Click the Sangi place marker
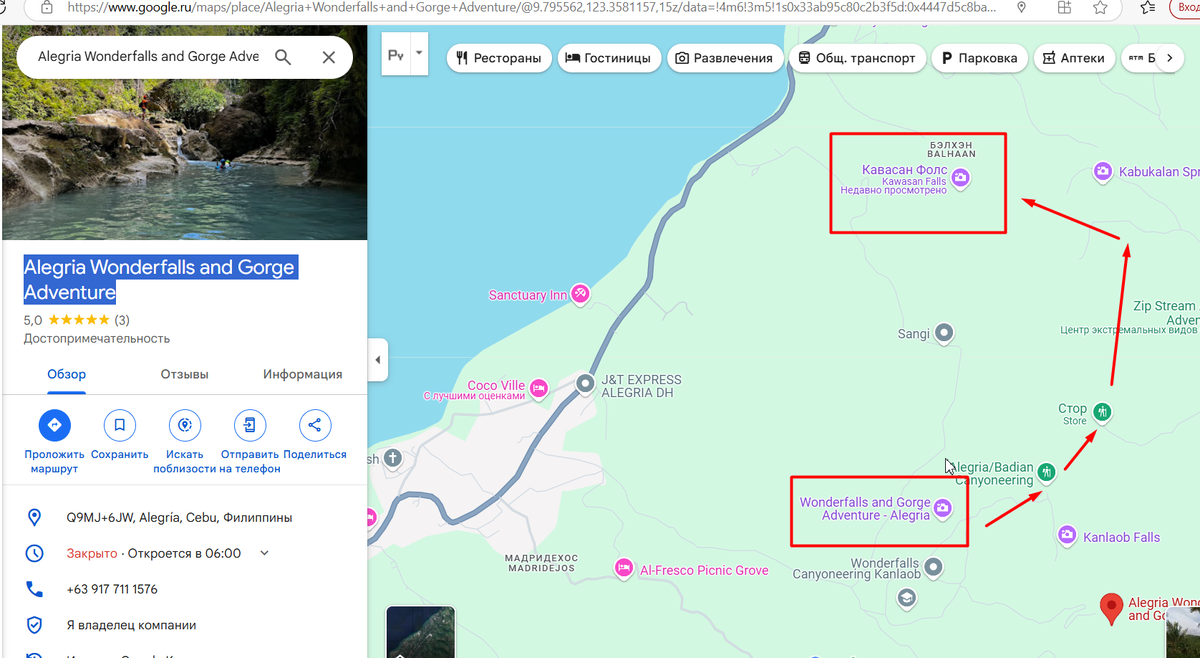1200x658 pixels. pos(943,333)
